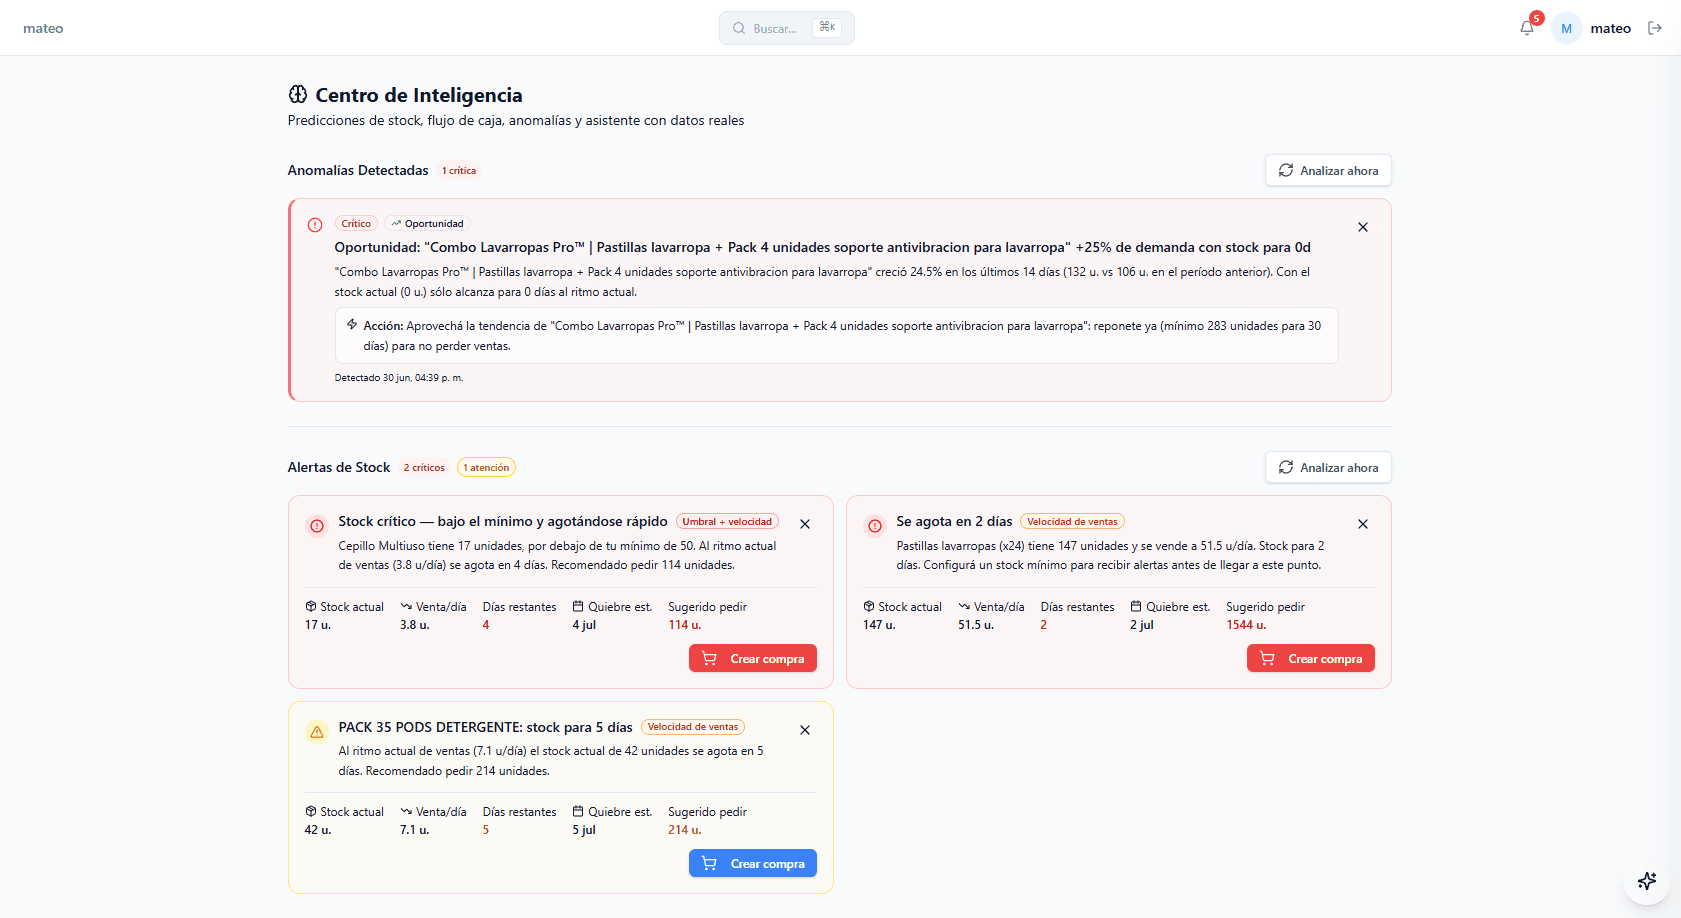Create purchase for Pastillas lavarropas
1681x918 pixels.
coord(1311,658)
